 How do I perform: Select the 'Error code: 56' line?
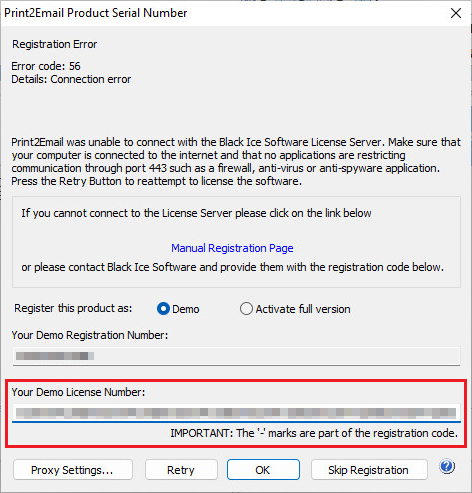[x=46, y=66]
